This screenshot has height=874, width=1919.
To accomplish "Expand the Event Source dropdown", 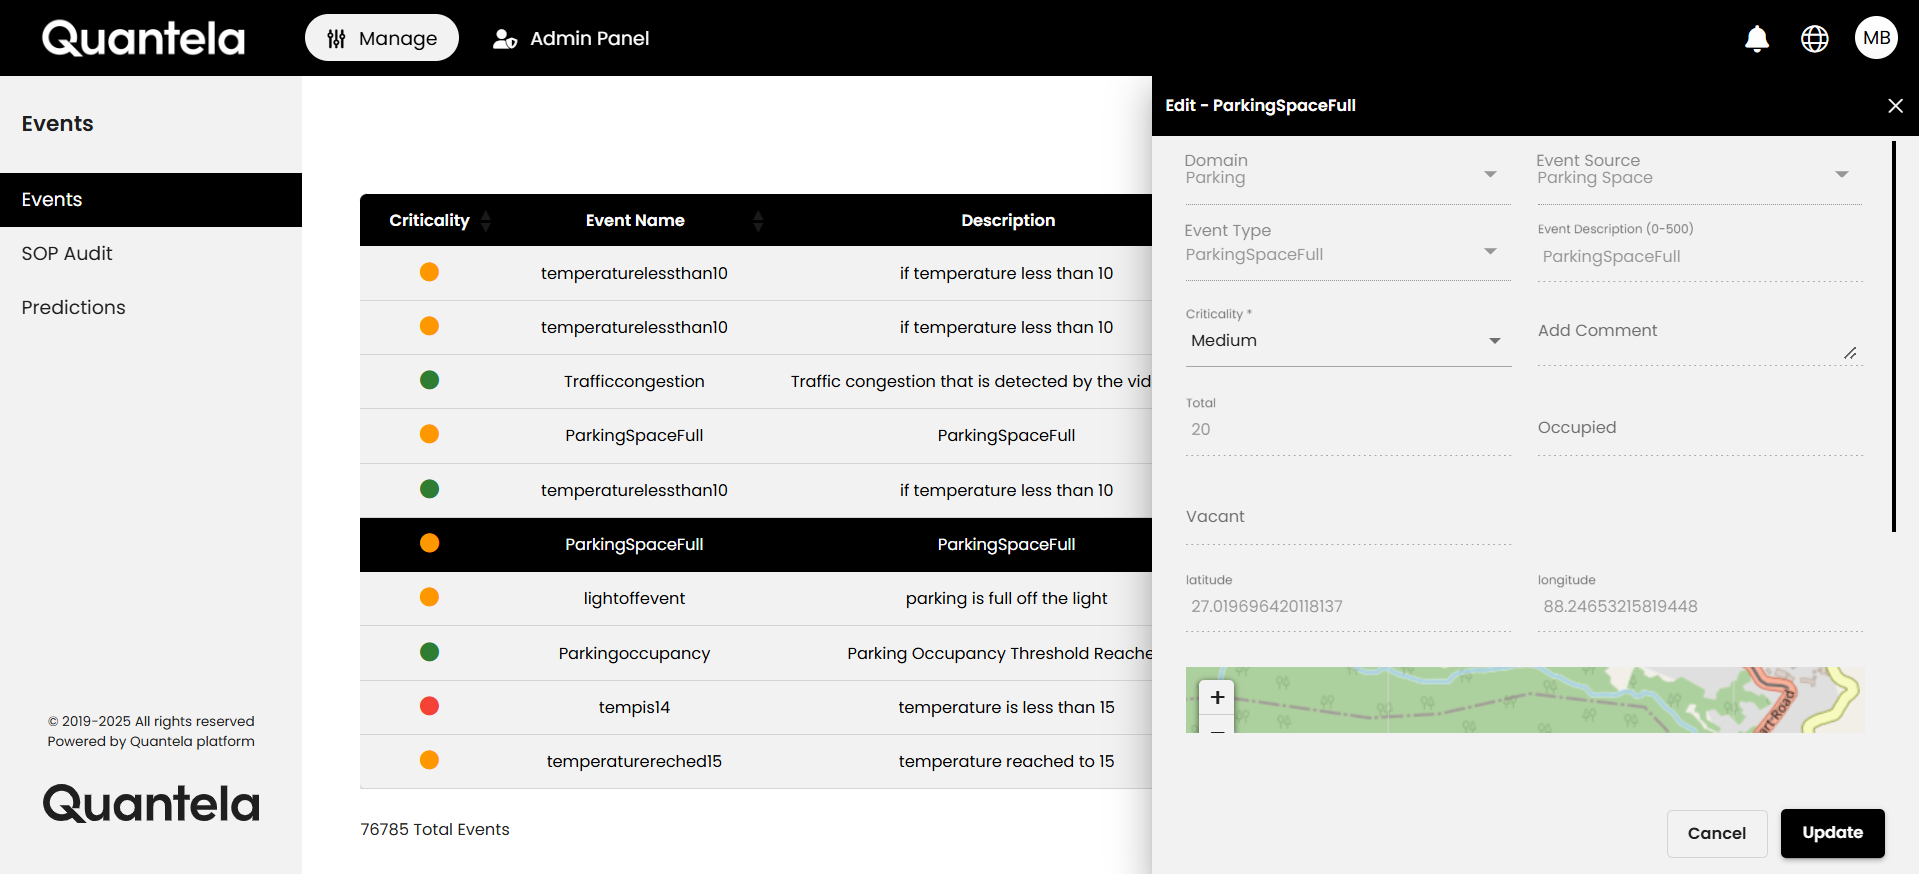I will 1841,174.
